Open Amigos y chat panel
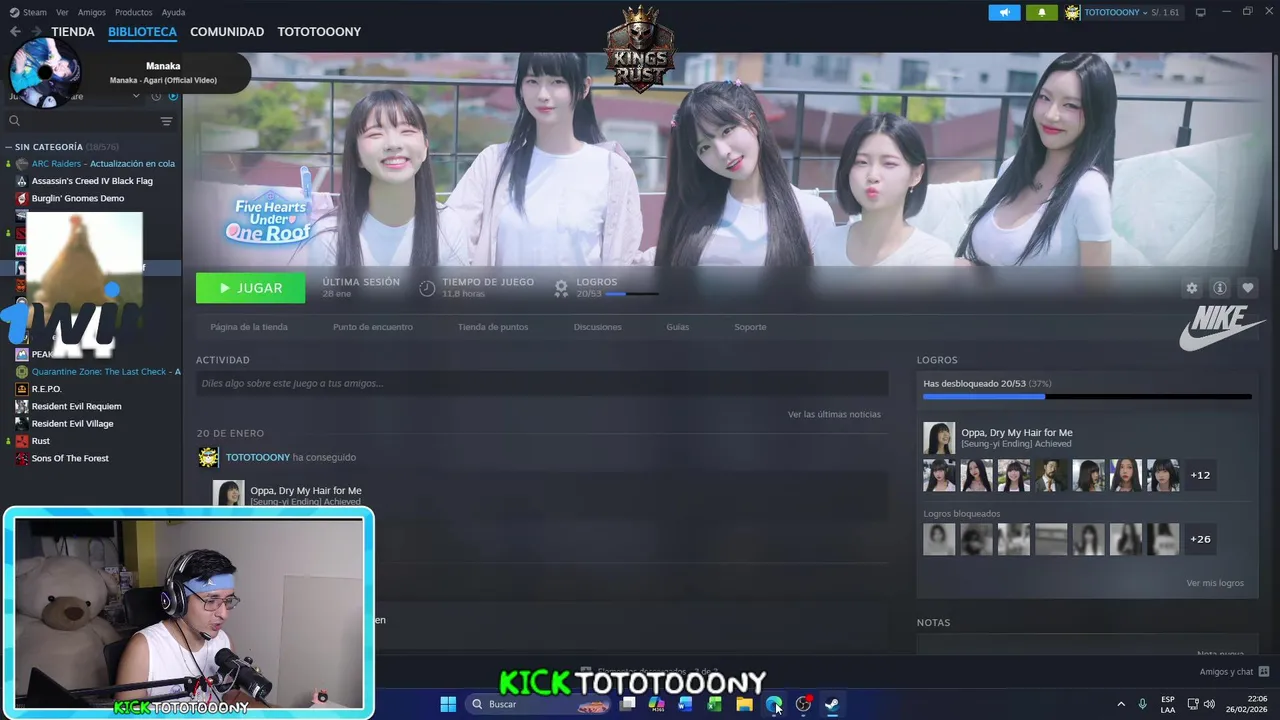The image size is (1280, 720). (1234, 672)
